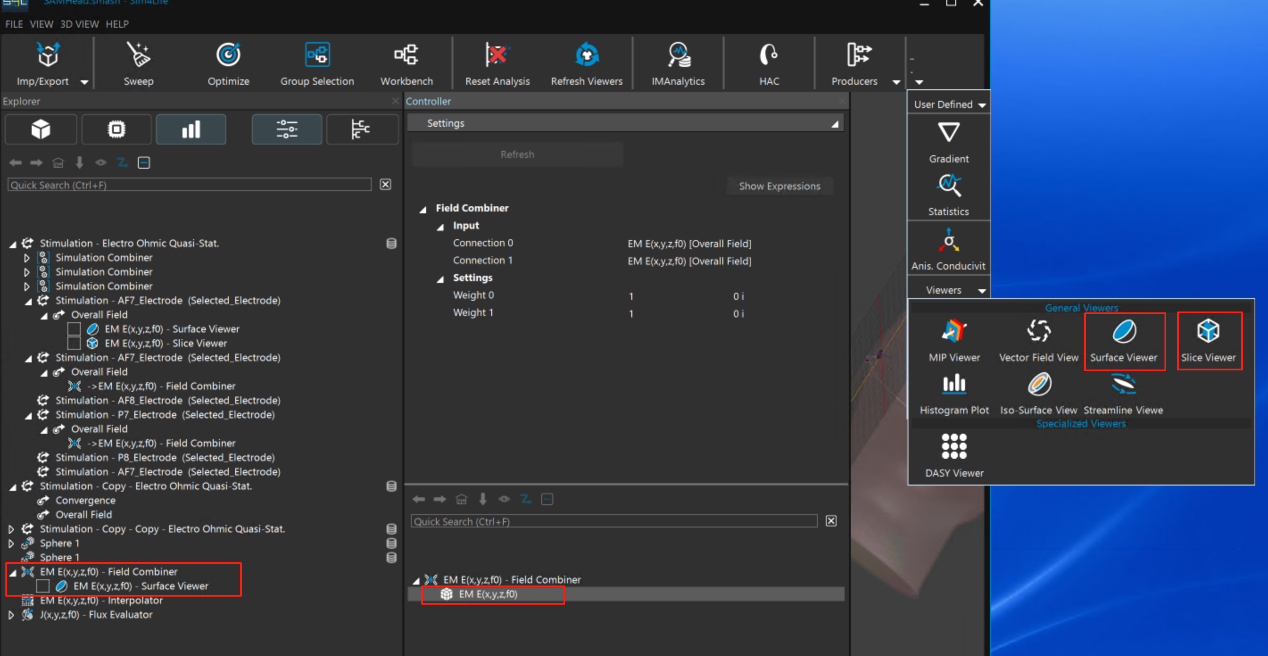Click the Show Expressions button
This screenshot has height=656, width=1268.
[779, 186]
